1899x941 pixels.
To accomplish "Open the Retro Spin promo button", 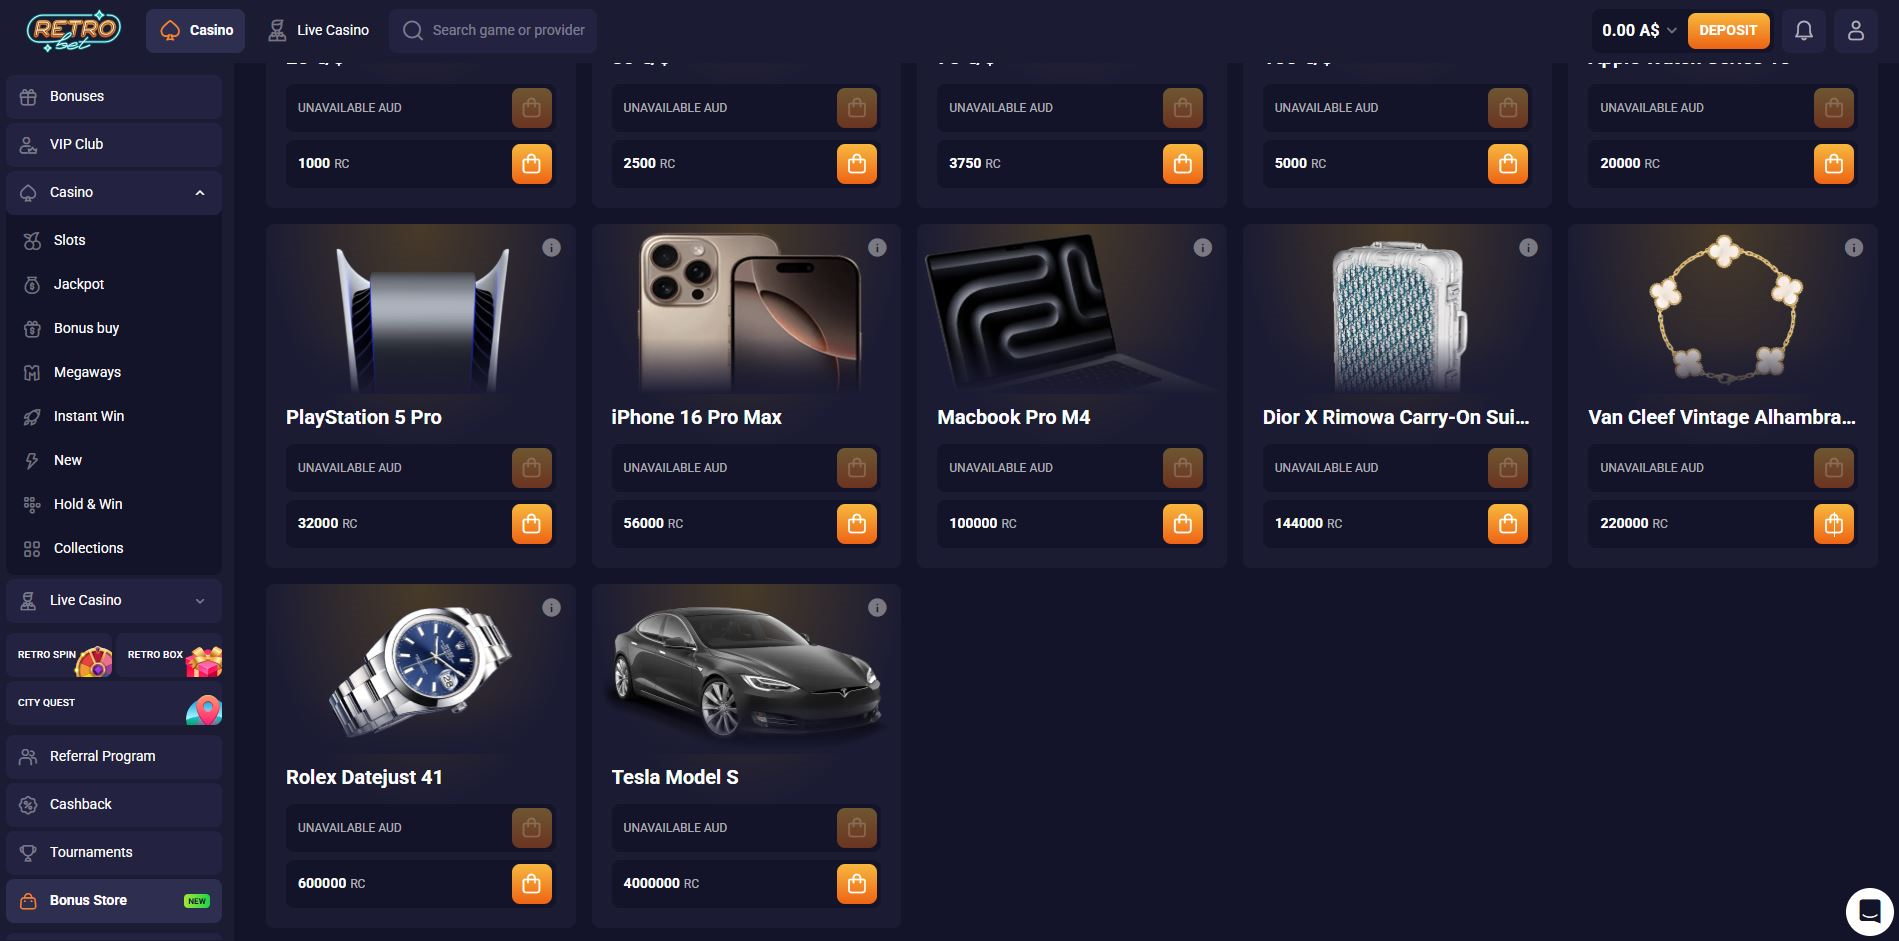I will 60,655.
